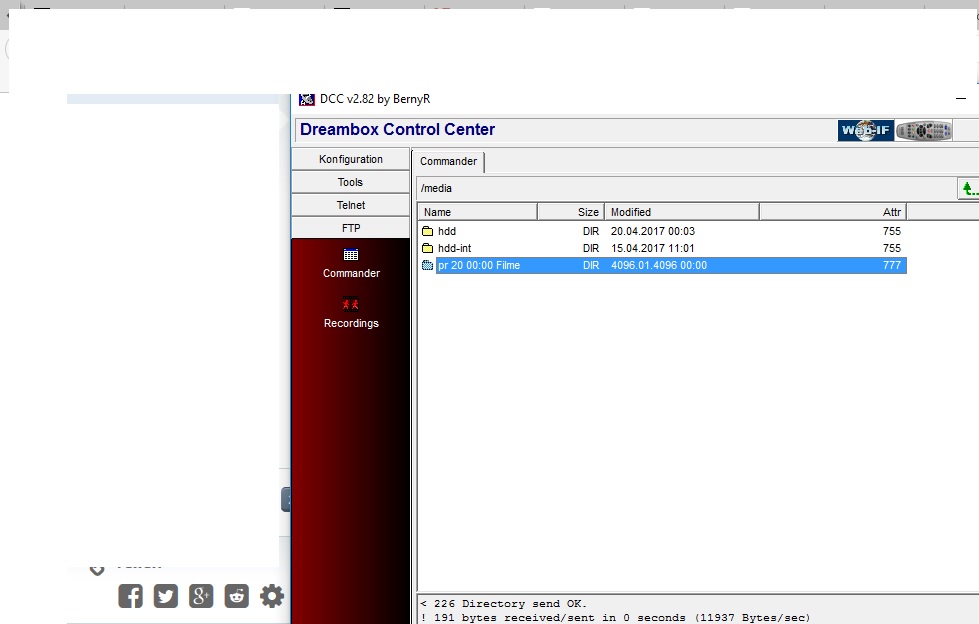Click the DCC application title icon

(307, 99)
